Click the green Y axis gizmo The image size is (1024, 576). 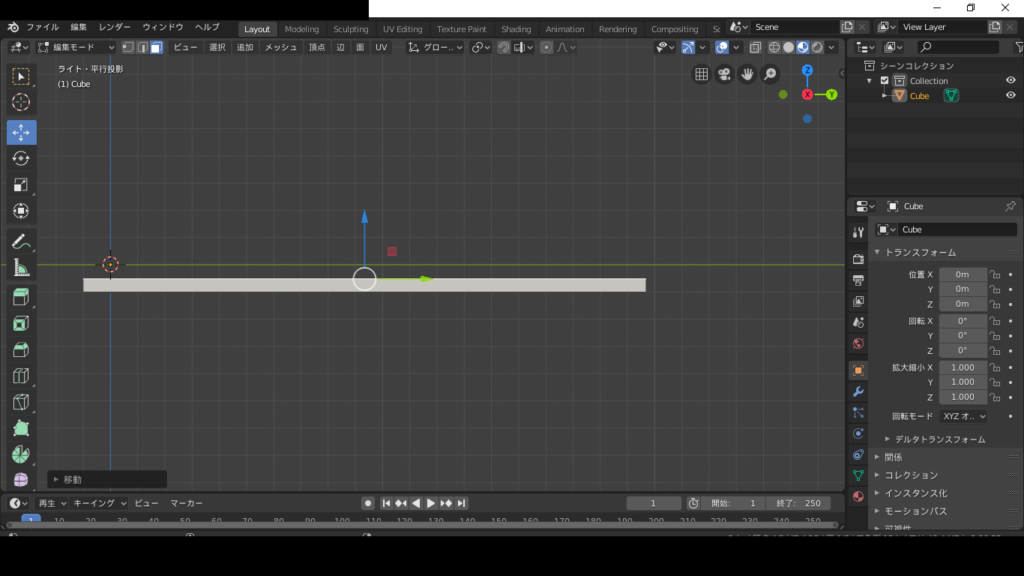(832, 94)
